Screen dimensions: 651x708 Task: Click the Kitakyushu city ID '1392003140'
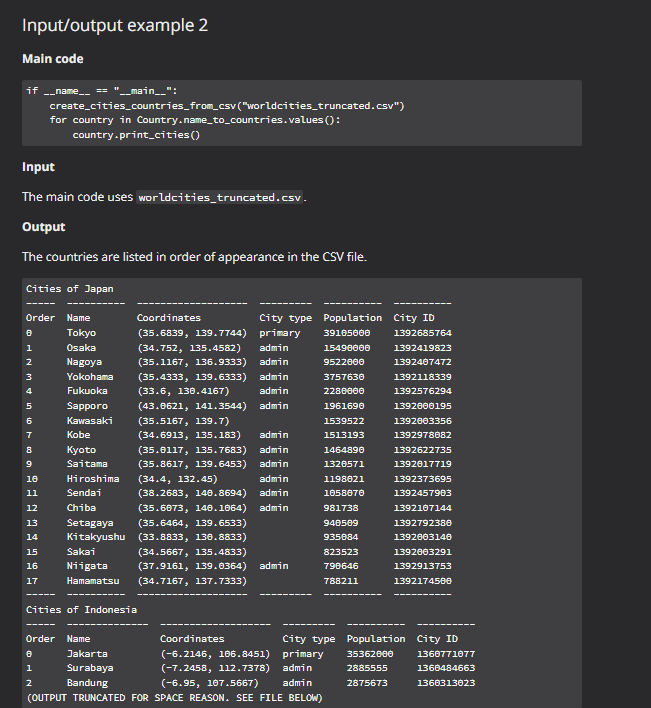coord(423,536)
